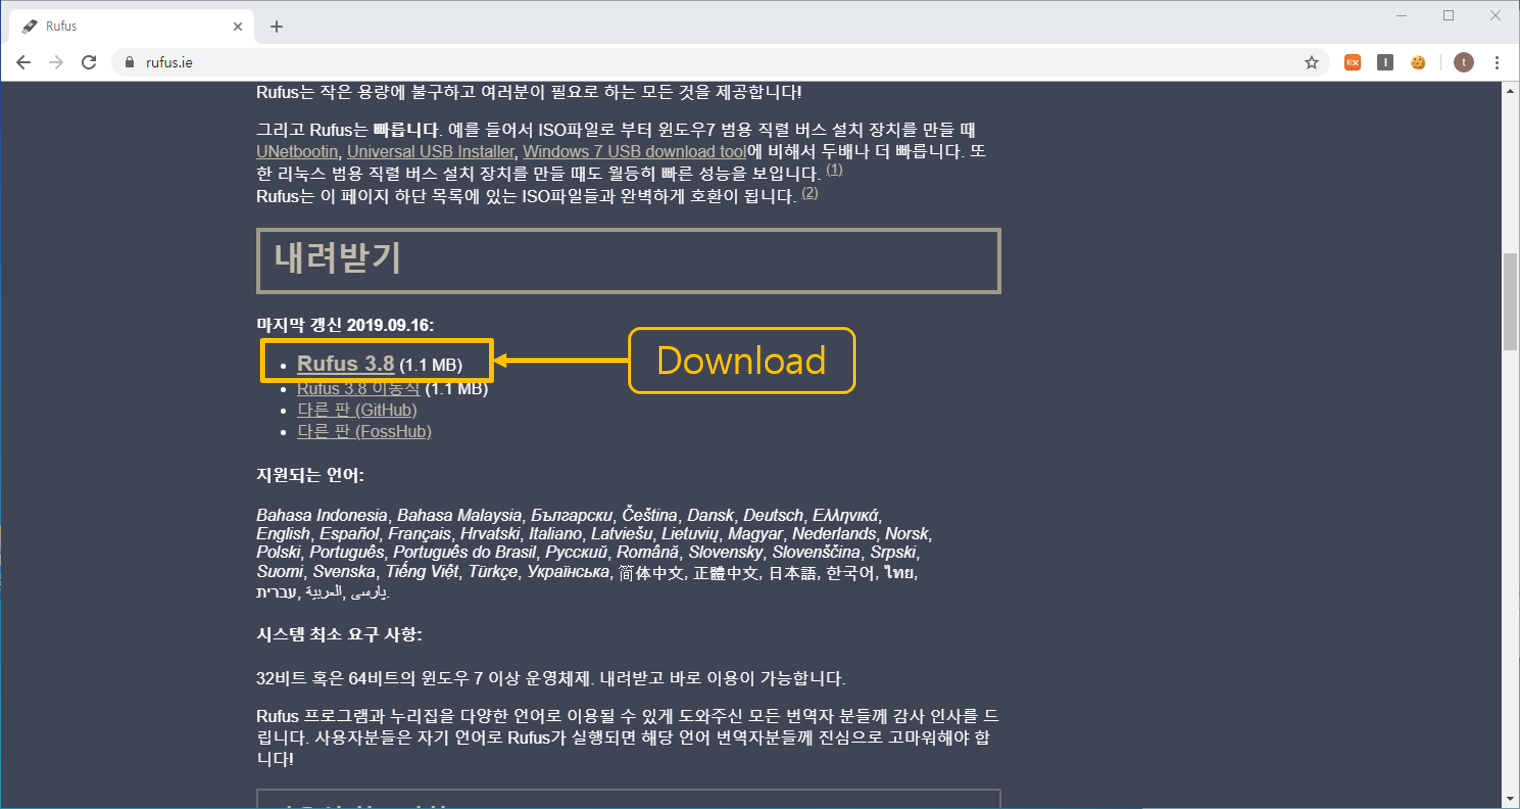Download Rufus 3.8 portable version link
This screenshot has width=1520, height=809.
(358, 388)
